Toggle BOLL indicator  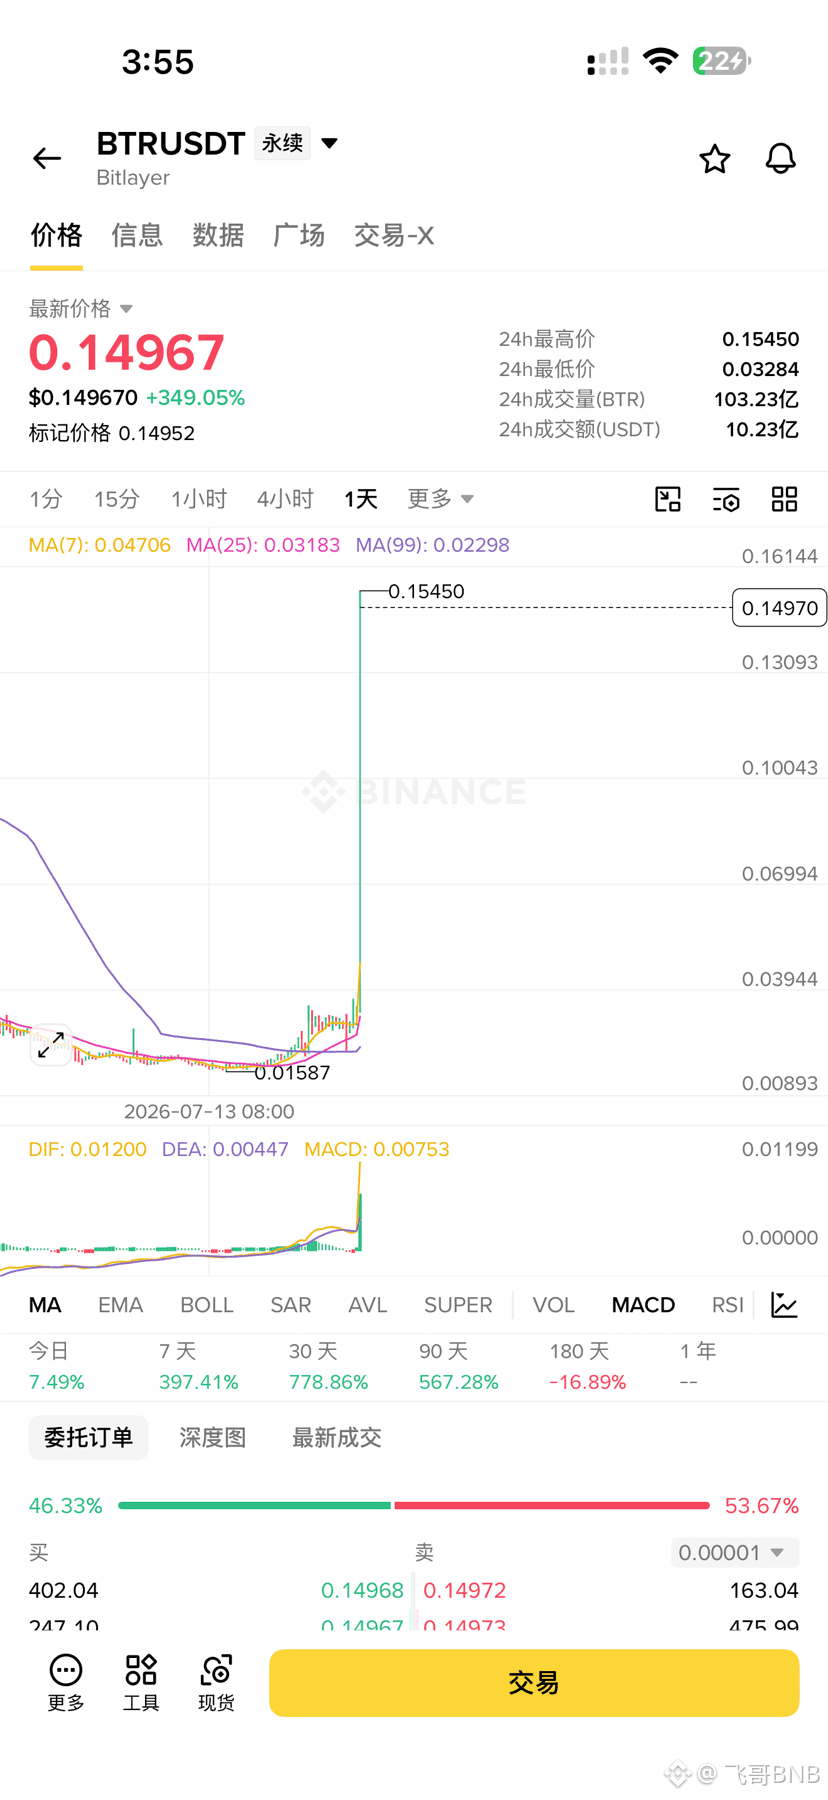point(207,1305)
